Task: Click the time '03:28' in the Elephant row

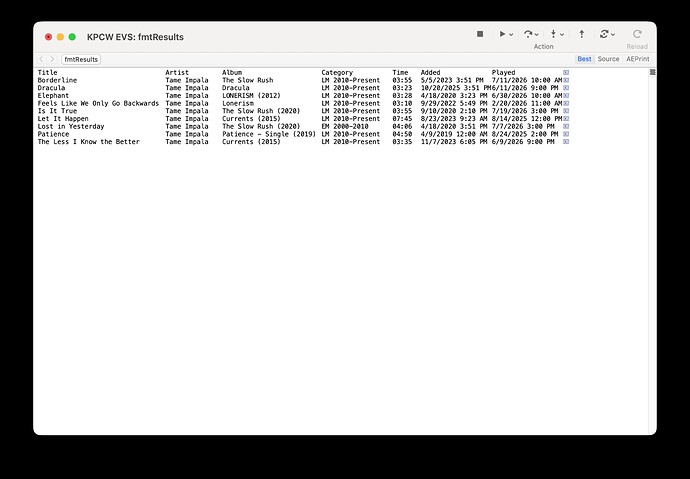Action: pos(402,95)
